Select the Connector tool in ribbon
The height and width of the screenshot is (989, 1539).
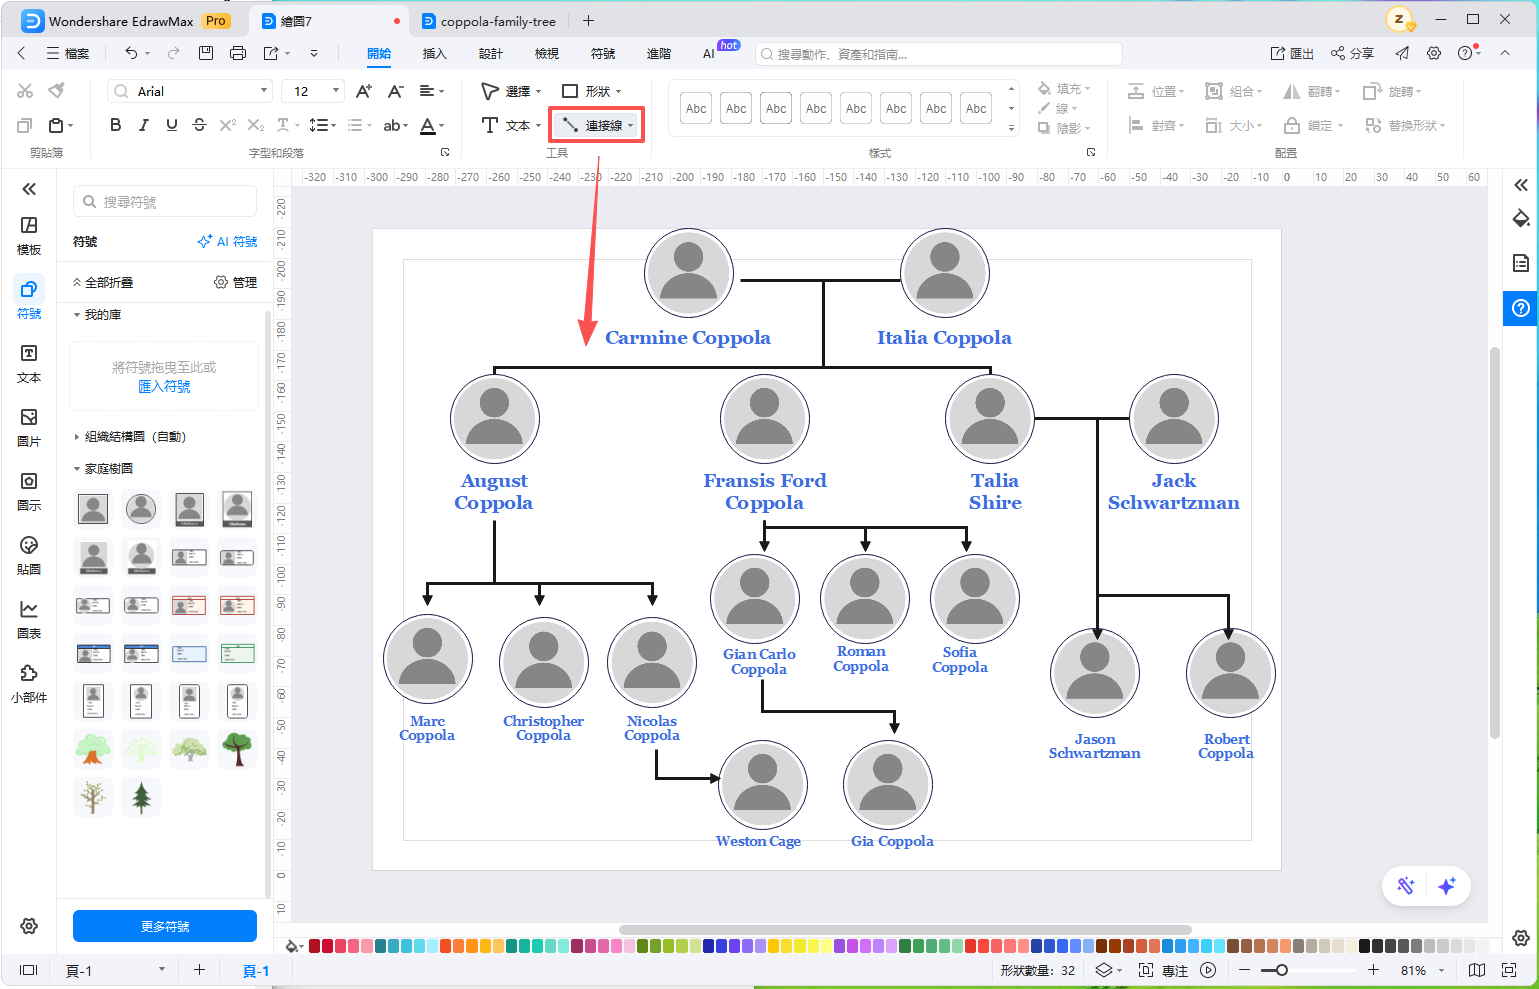597,125
